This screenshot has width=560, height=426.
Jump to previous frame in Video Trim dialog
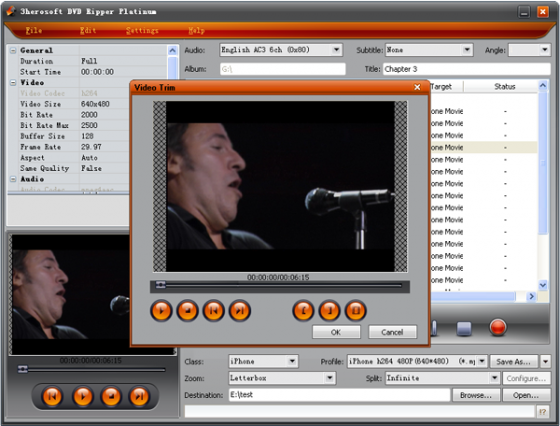(x=214, y=311)
